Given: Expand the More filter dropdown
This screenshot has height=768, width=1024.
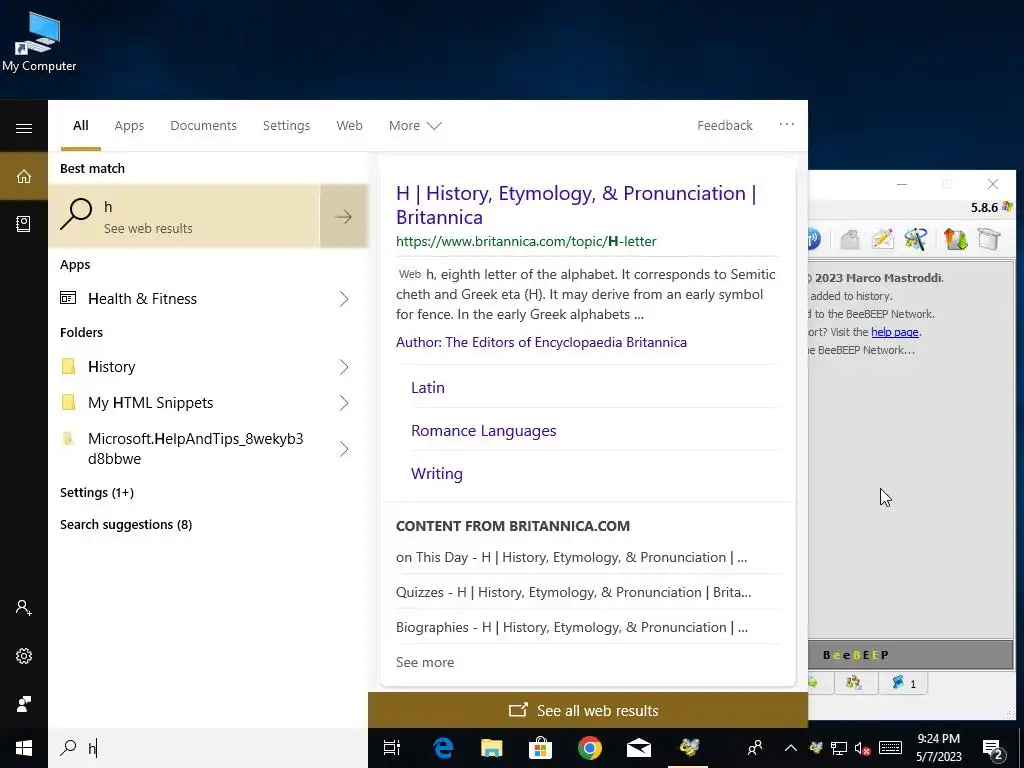Looking at the screenshot, I should point(415,125).
